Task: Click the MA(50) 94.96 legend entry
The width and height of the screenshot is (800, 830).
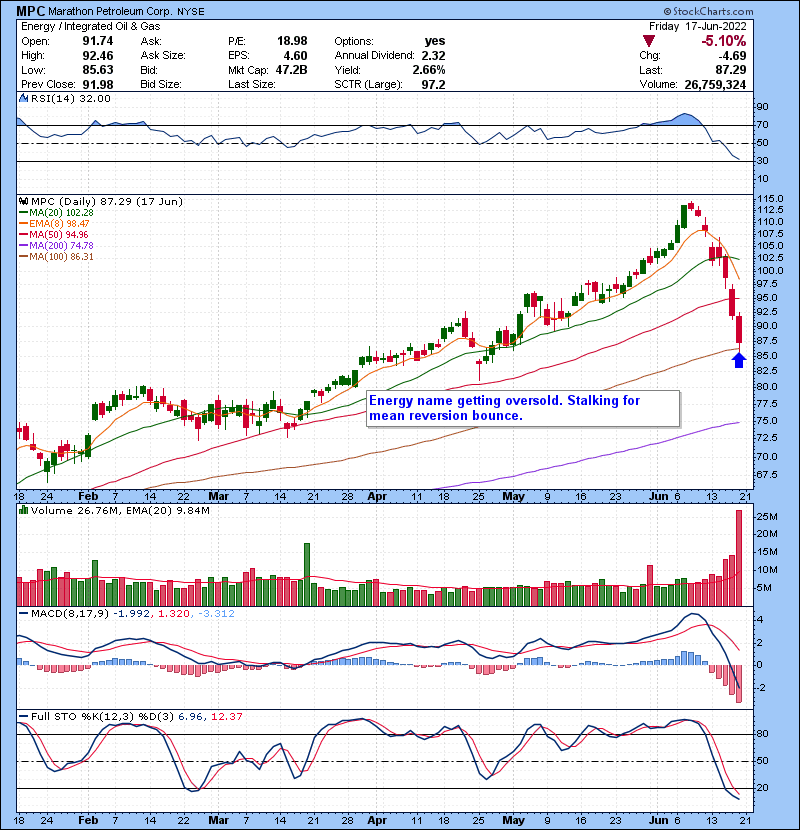Action: pos(55,234)
